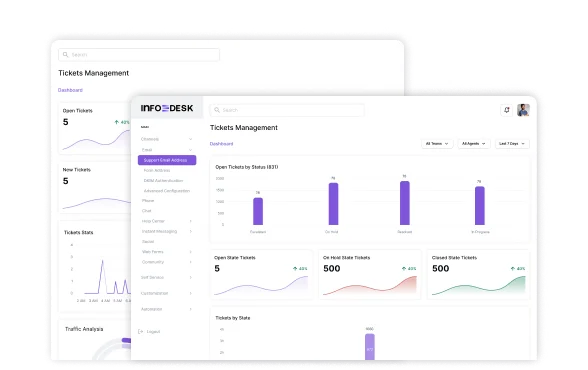
Task: Open the All Teams dropdown
Action: pyautogui.click(x=437, y=144)
